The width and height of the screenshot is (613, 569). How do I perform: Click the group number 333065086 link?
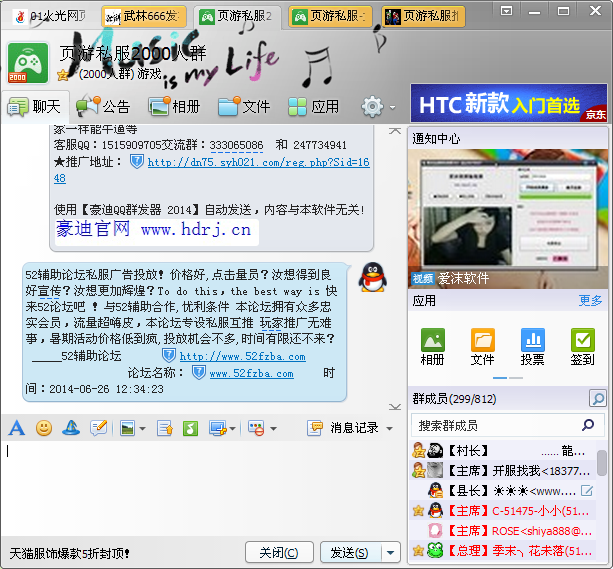pos(236,145)
